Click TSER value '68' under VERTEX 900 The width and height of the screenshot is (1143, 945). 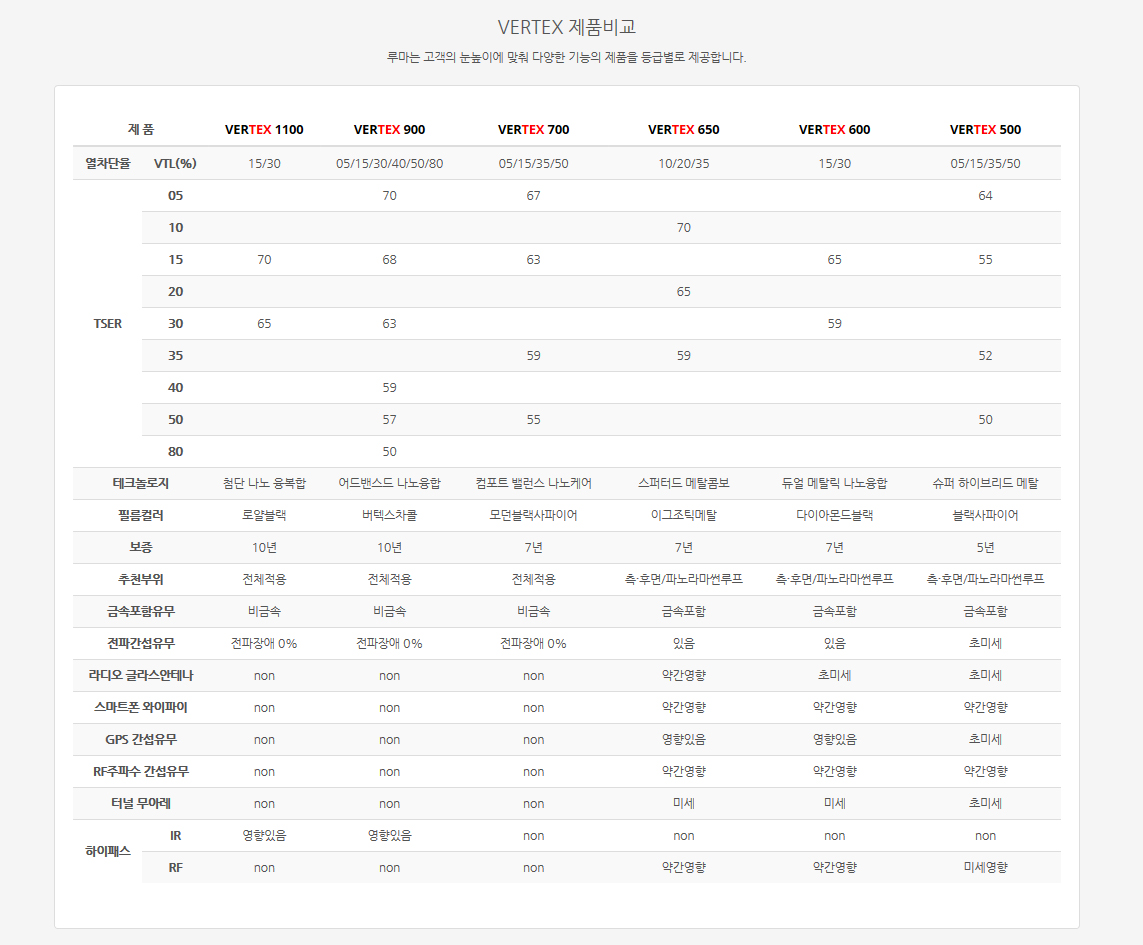389,260
